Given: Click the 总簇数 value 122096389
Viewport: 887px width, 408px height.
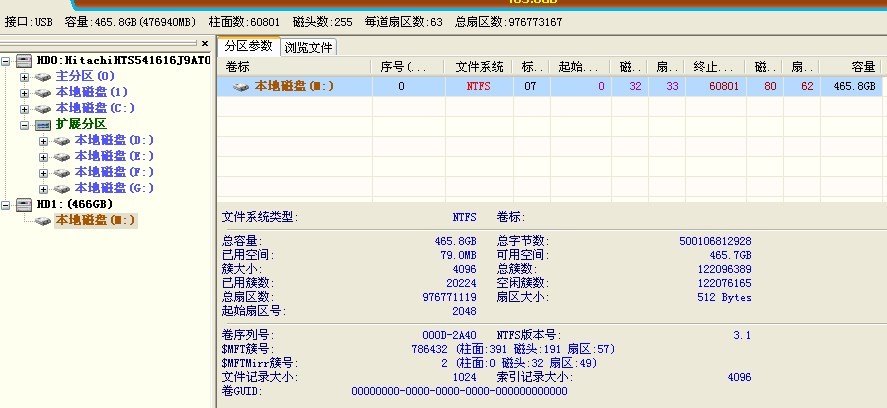Looking at the screenshot, I should 724,269.
